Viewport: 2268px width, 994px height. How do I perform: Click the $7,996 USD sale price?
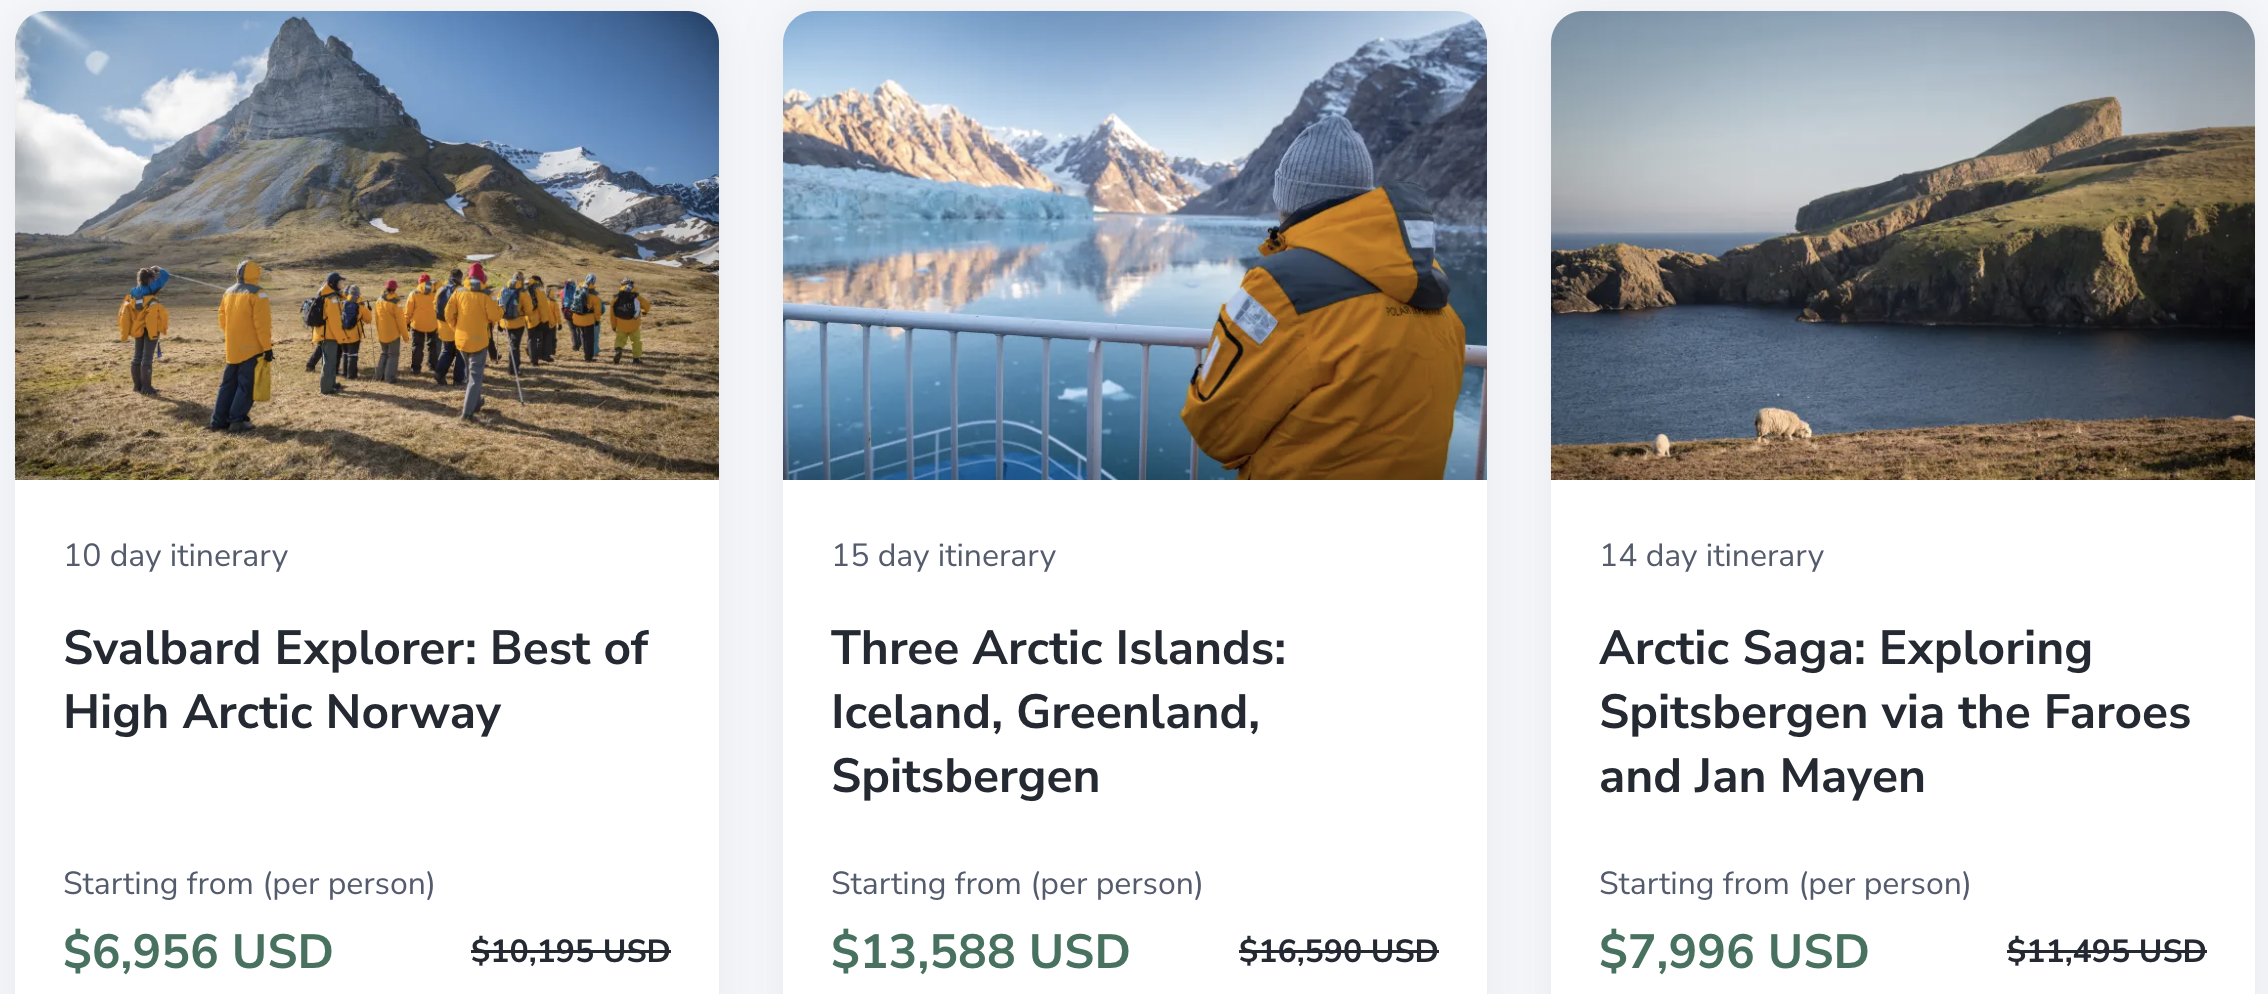click(x=1734, y=951)
